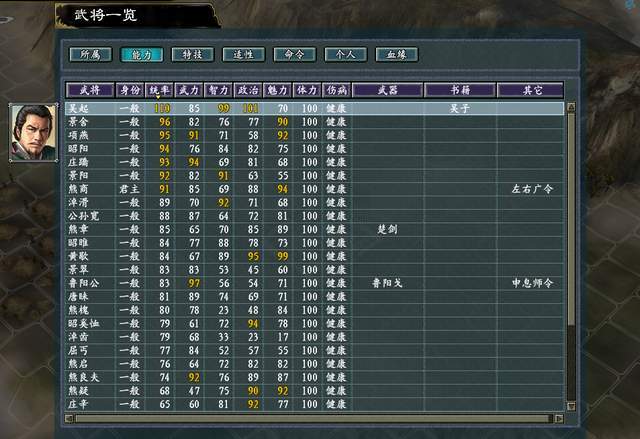
Task: Select general 淖滑 row
Action: 314,202
